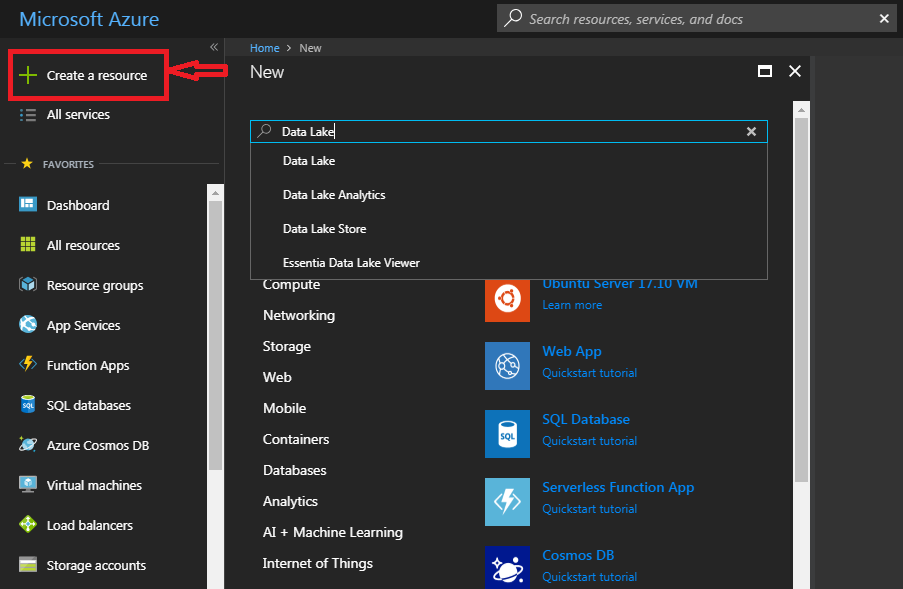Click the New blade scrollbar thumb
Screen dimensions: 903x589
(801, 299)
